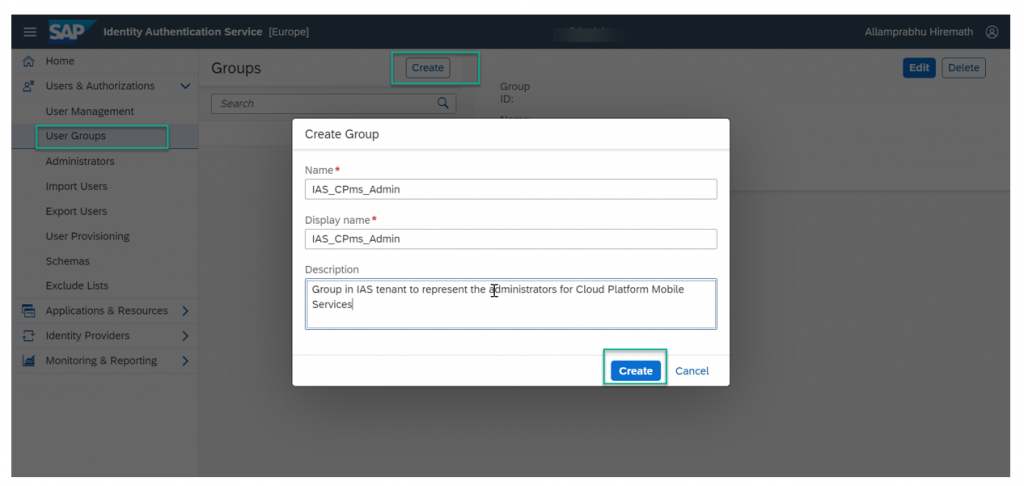Click the Groups search field

[334, 103]
